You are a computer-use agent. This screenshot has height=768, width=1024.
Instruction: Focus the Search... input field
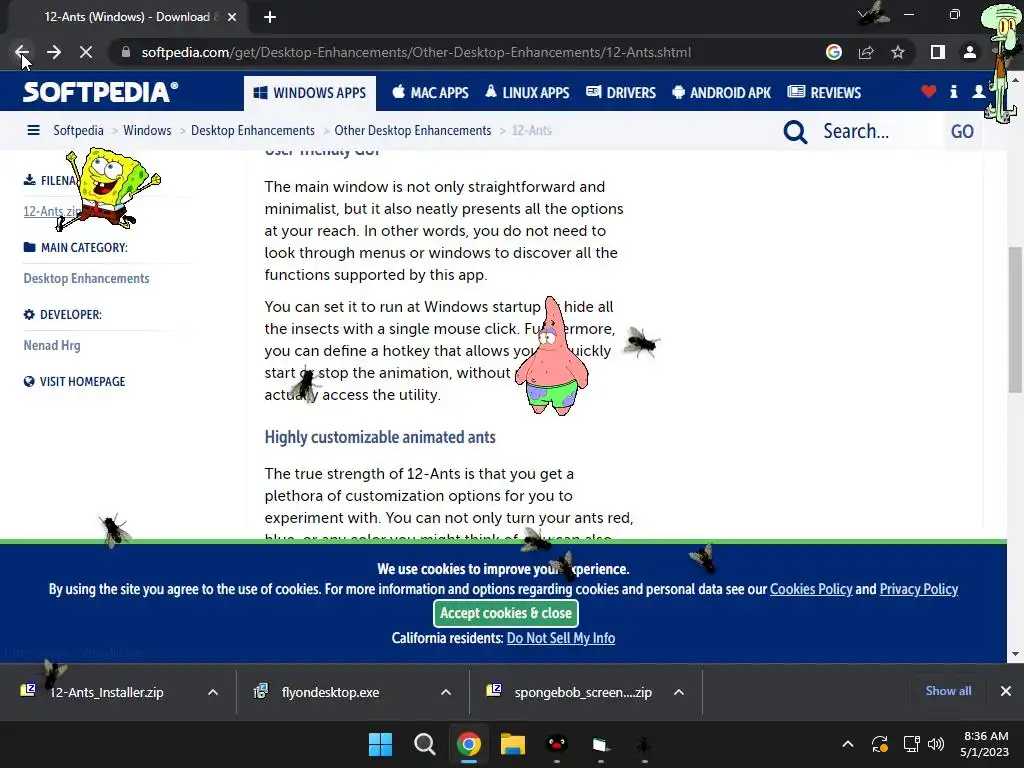pyautogui.click(x=878, y=131)
